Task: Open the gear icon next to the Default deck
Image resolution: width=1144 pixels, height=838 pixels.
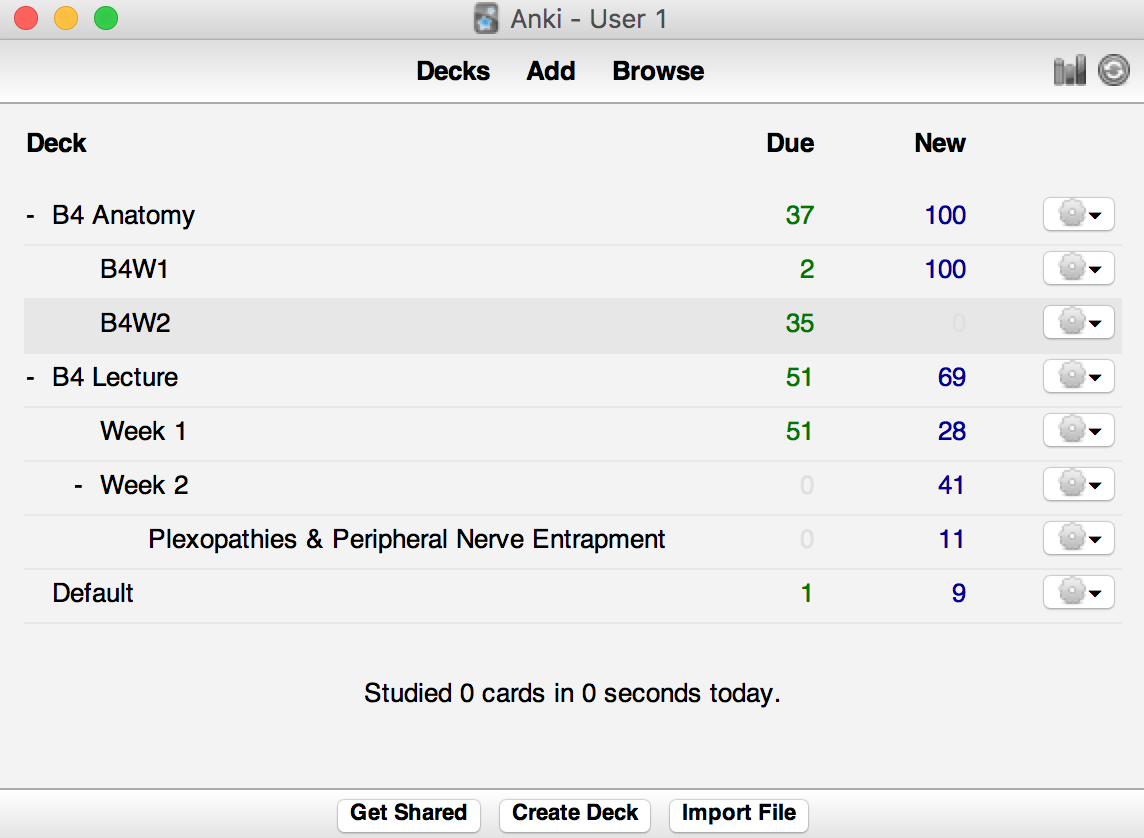Action: click(x=1078, y=592)
